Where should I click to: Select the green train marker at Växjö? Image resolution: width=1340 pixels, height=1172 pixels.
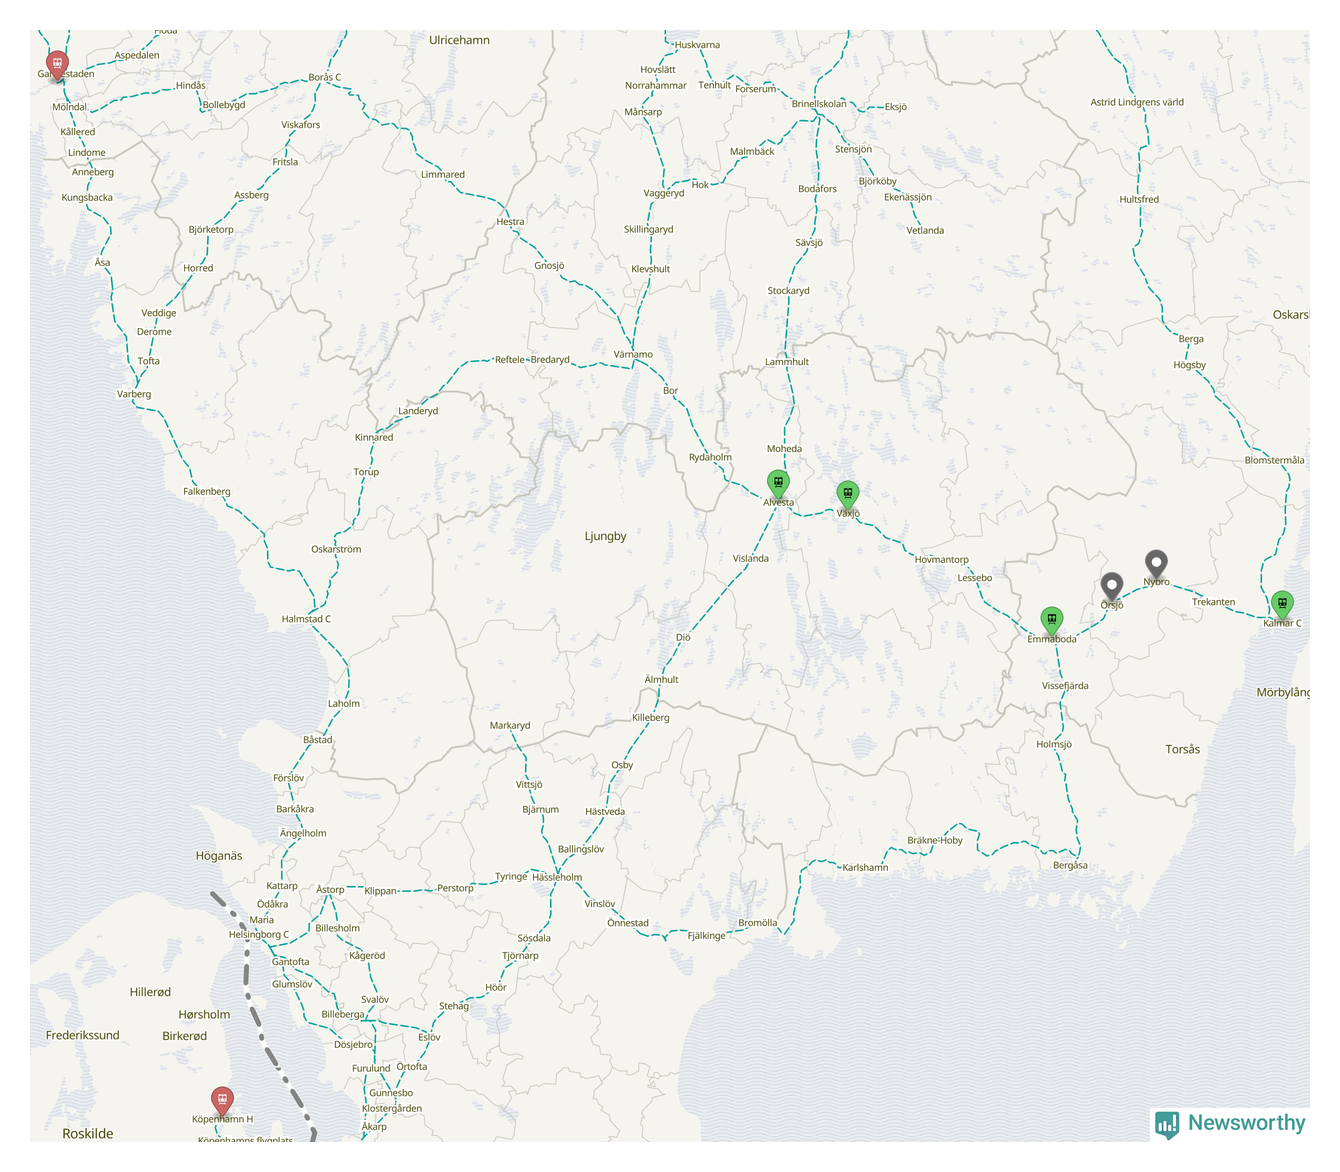click(x=848, y=496)
